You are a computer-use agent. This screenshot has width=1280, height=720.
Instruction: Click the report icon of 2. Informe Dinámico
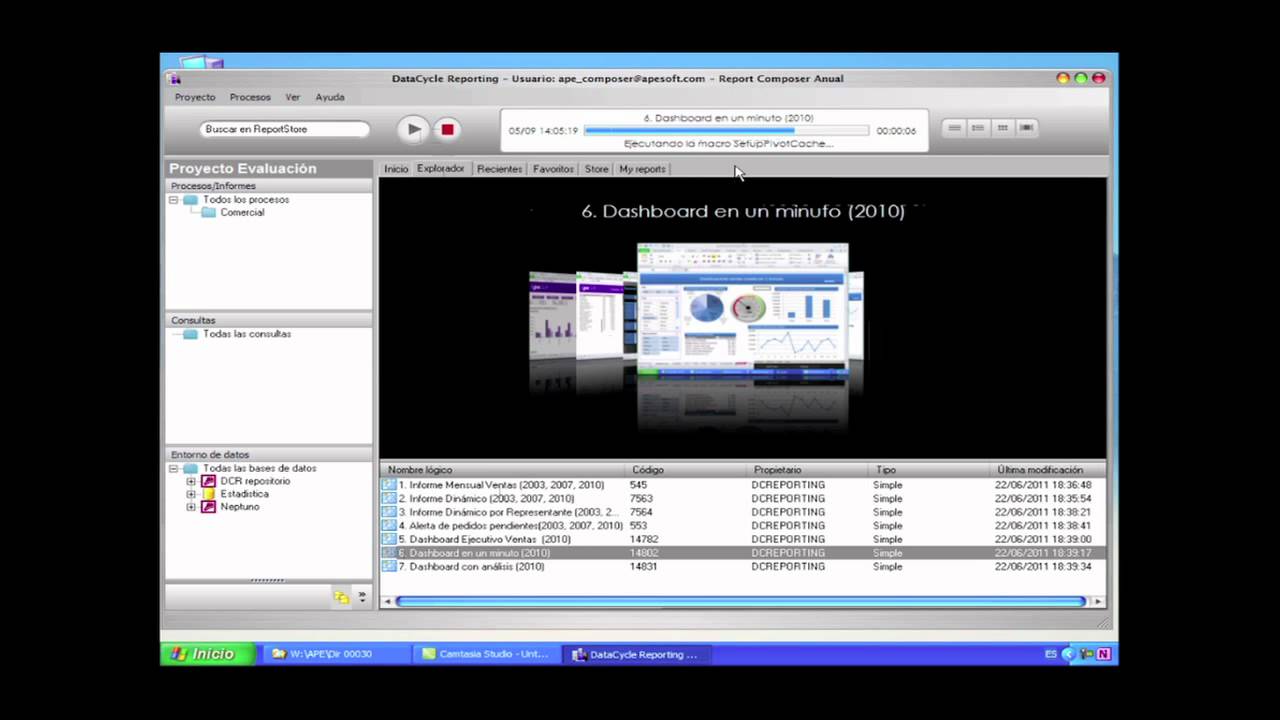(389, 498)
